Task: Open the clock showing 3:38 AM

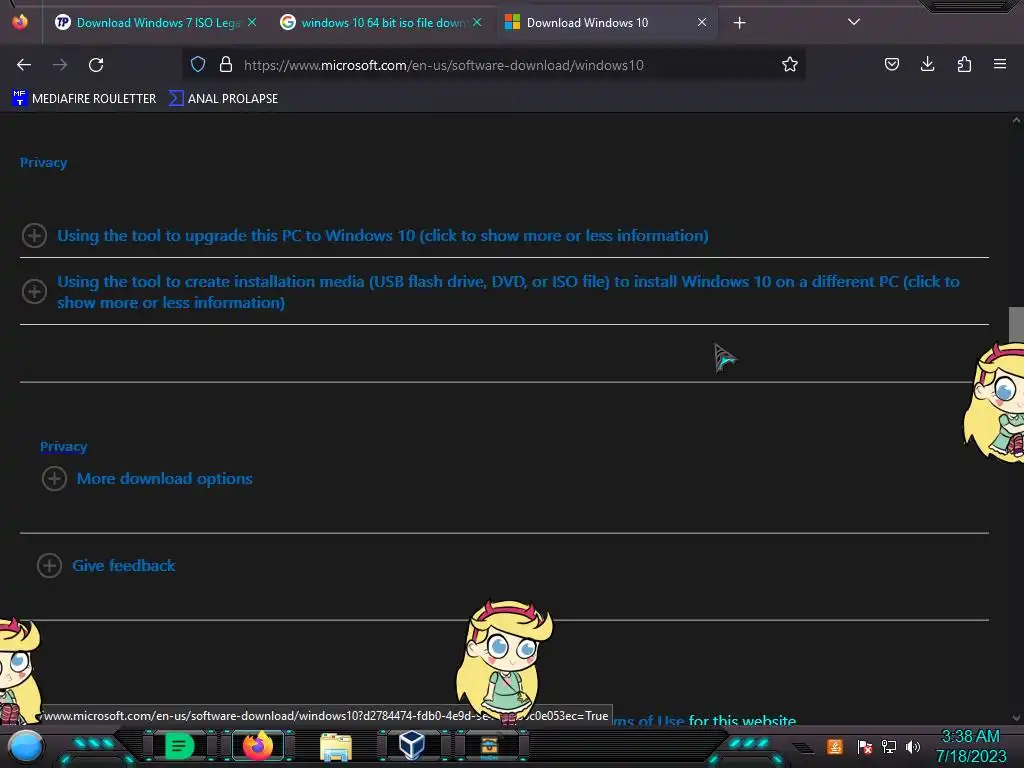Action: pos(970,746)
